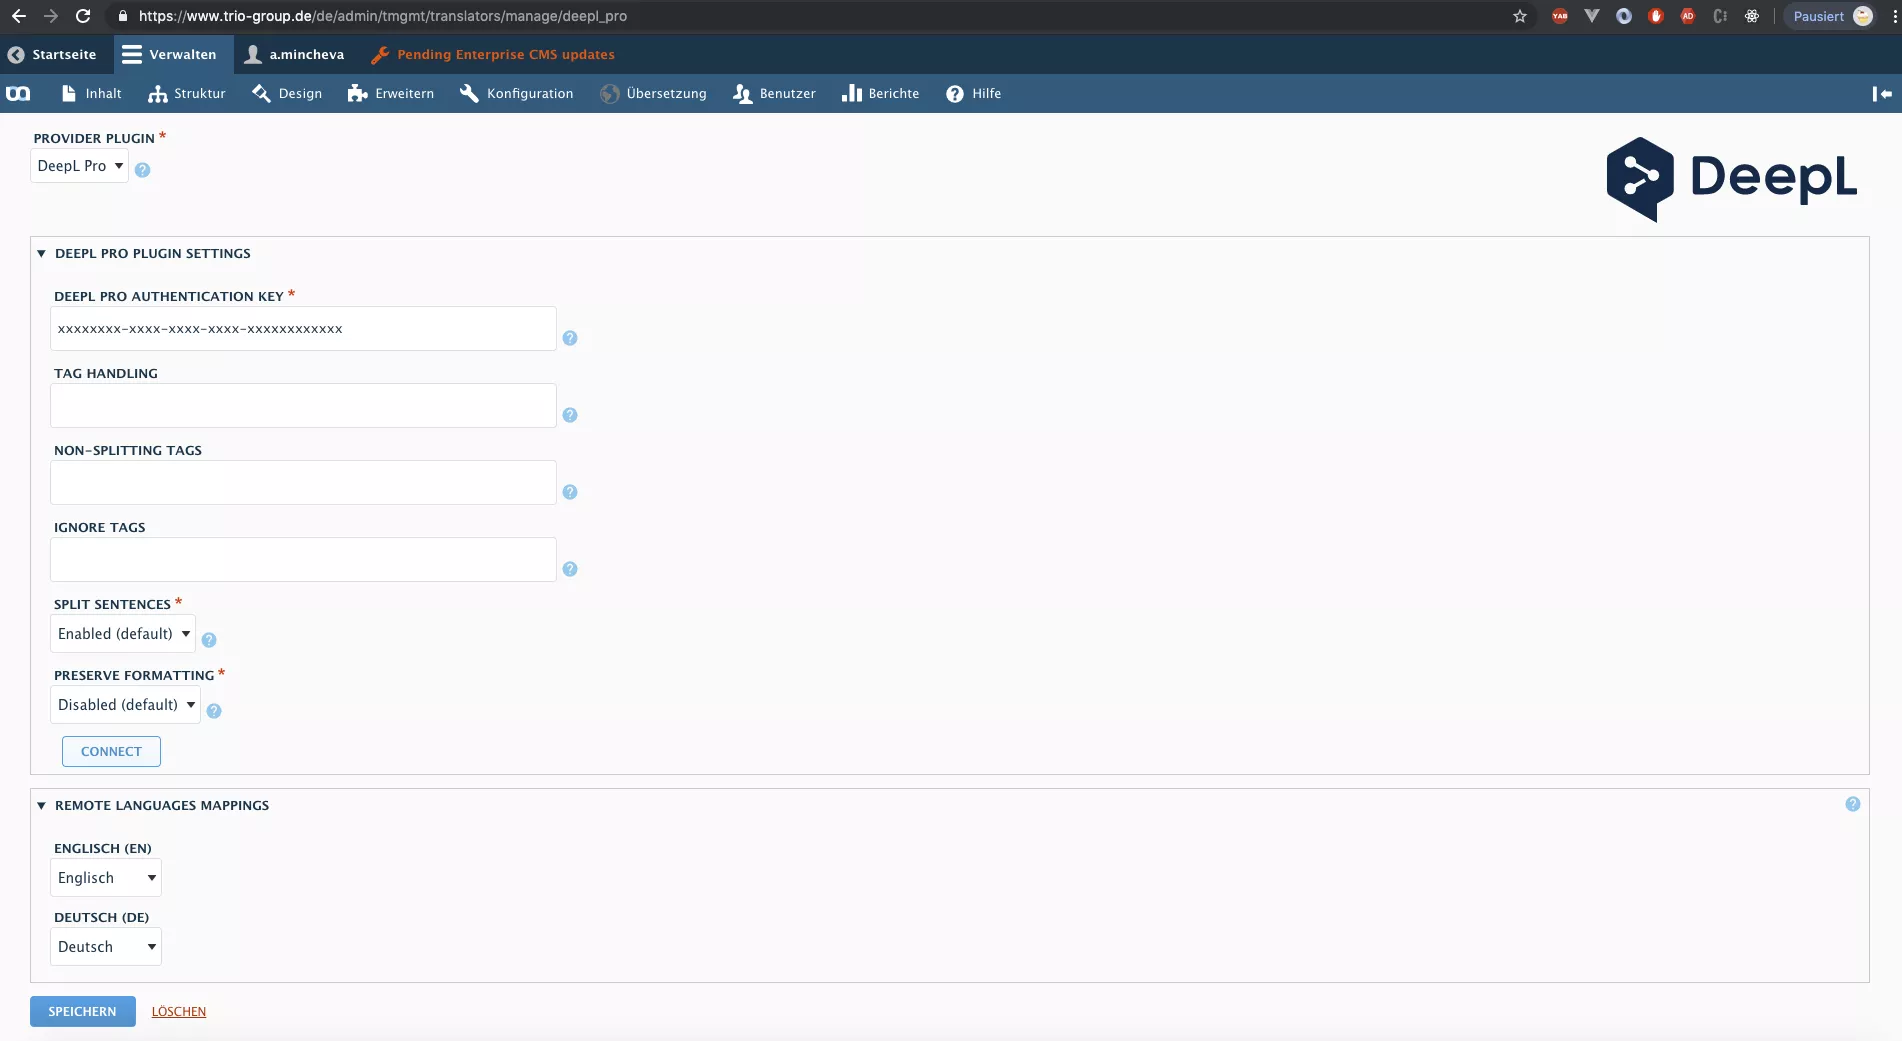The height and width of the screenshot is (1041, 1902).
Task: Open help icon next to Provider Plugin
Action: pos(142,170)
